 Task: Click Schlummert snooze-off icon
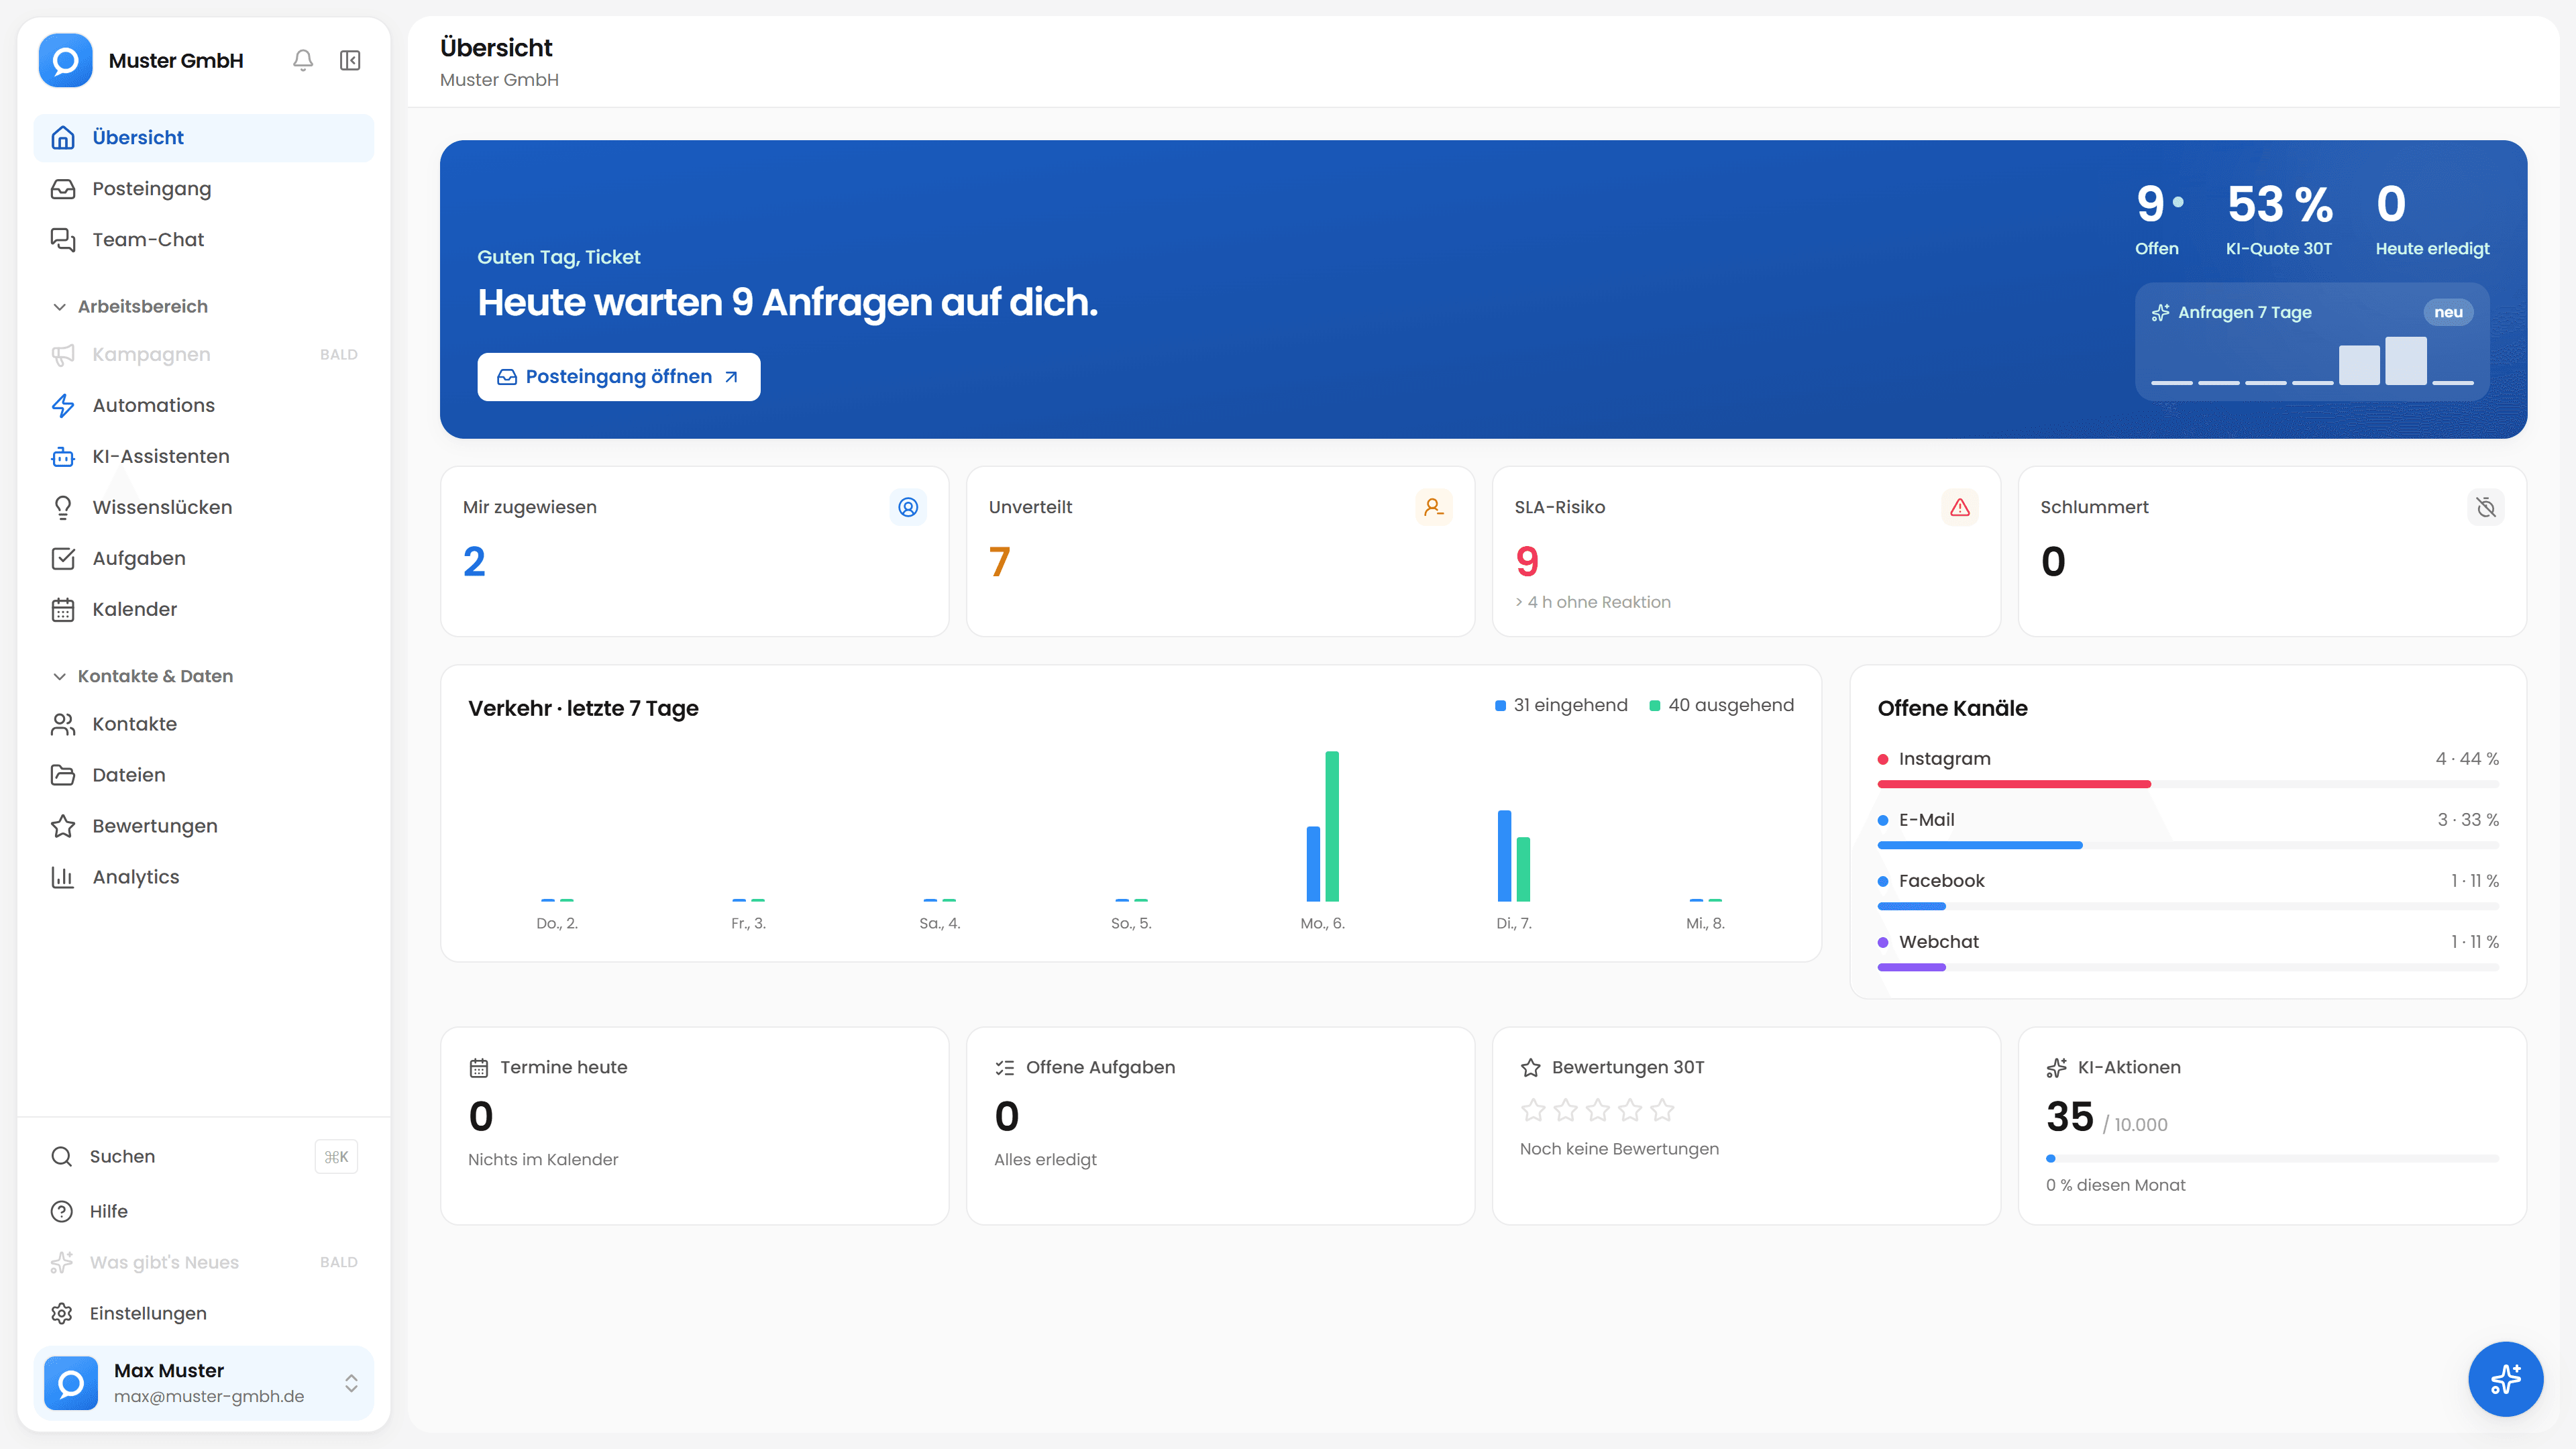coord(2486,507)
